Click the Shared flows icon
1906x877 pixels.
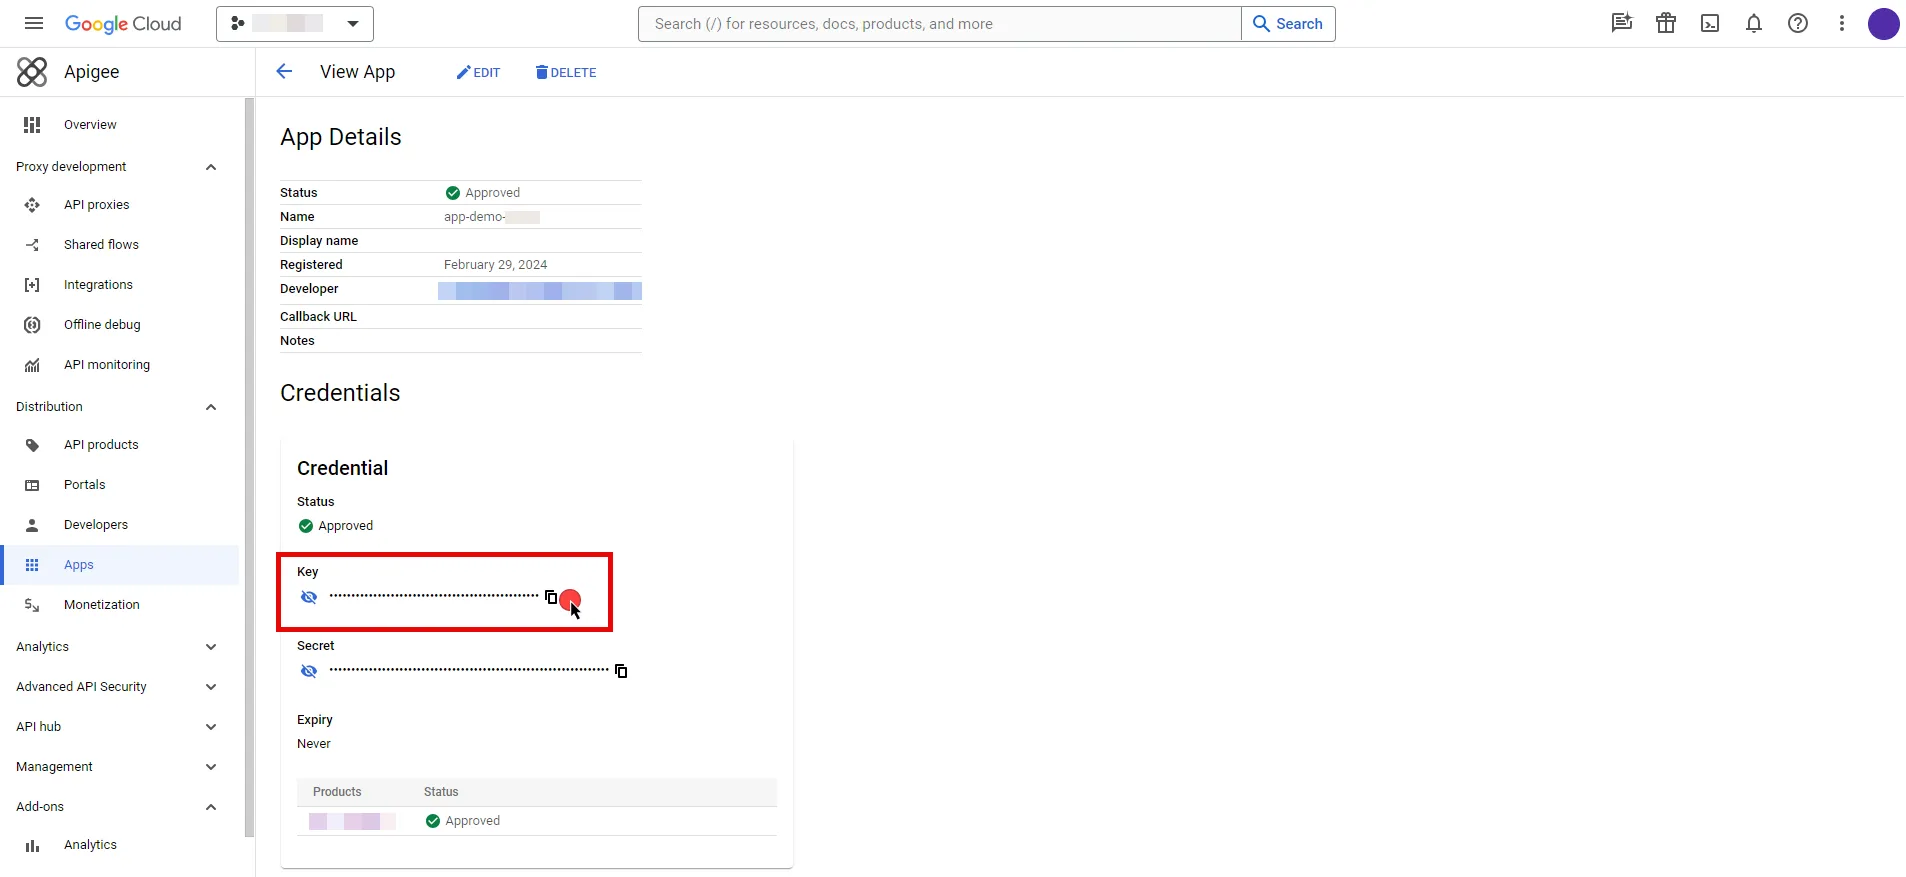click(32, 245)
